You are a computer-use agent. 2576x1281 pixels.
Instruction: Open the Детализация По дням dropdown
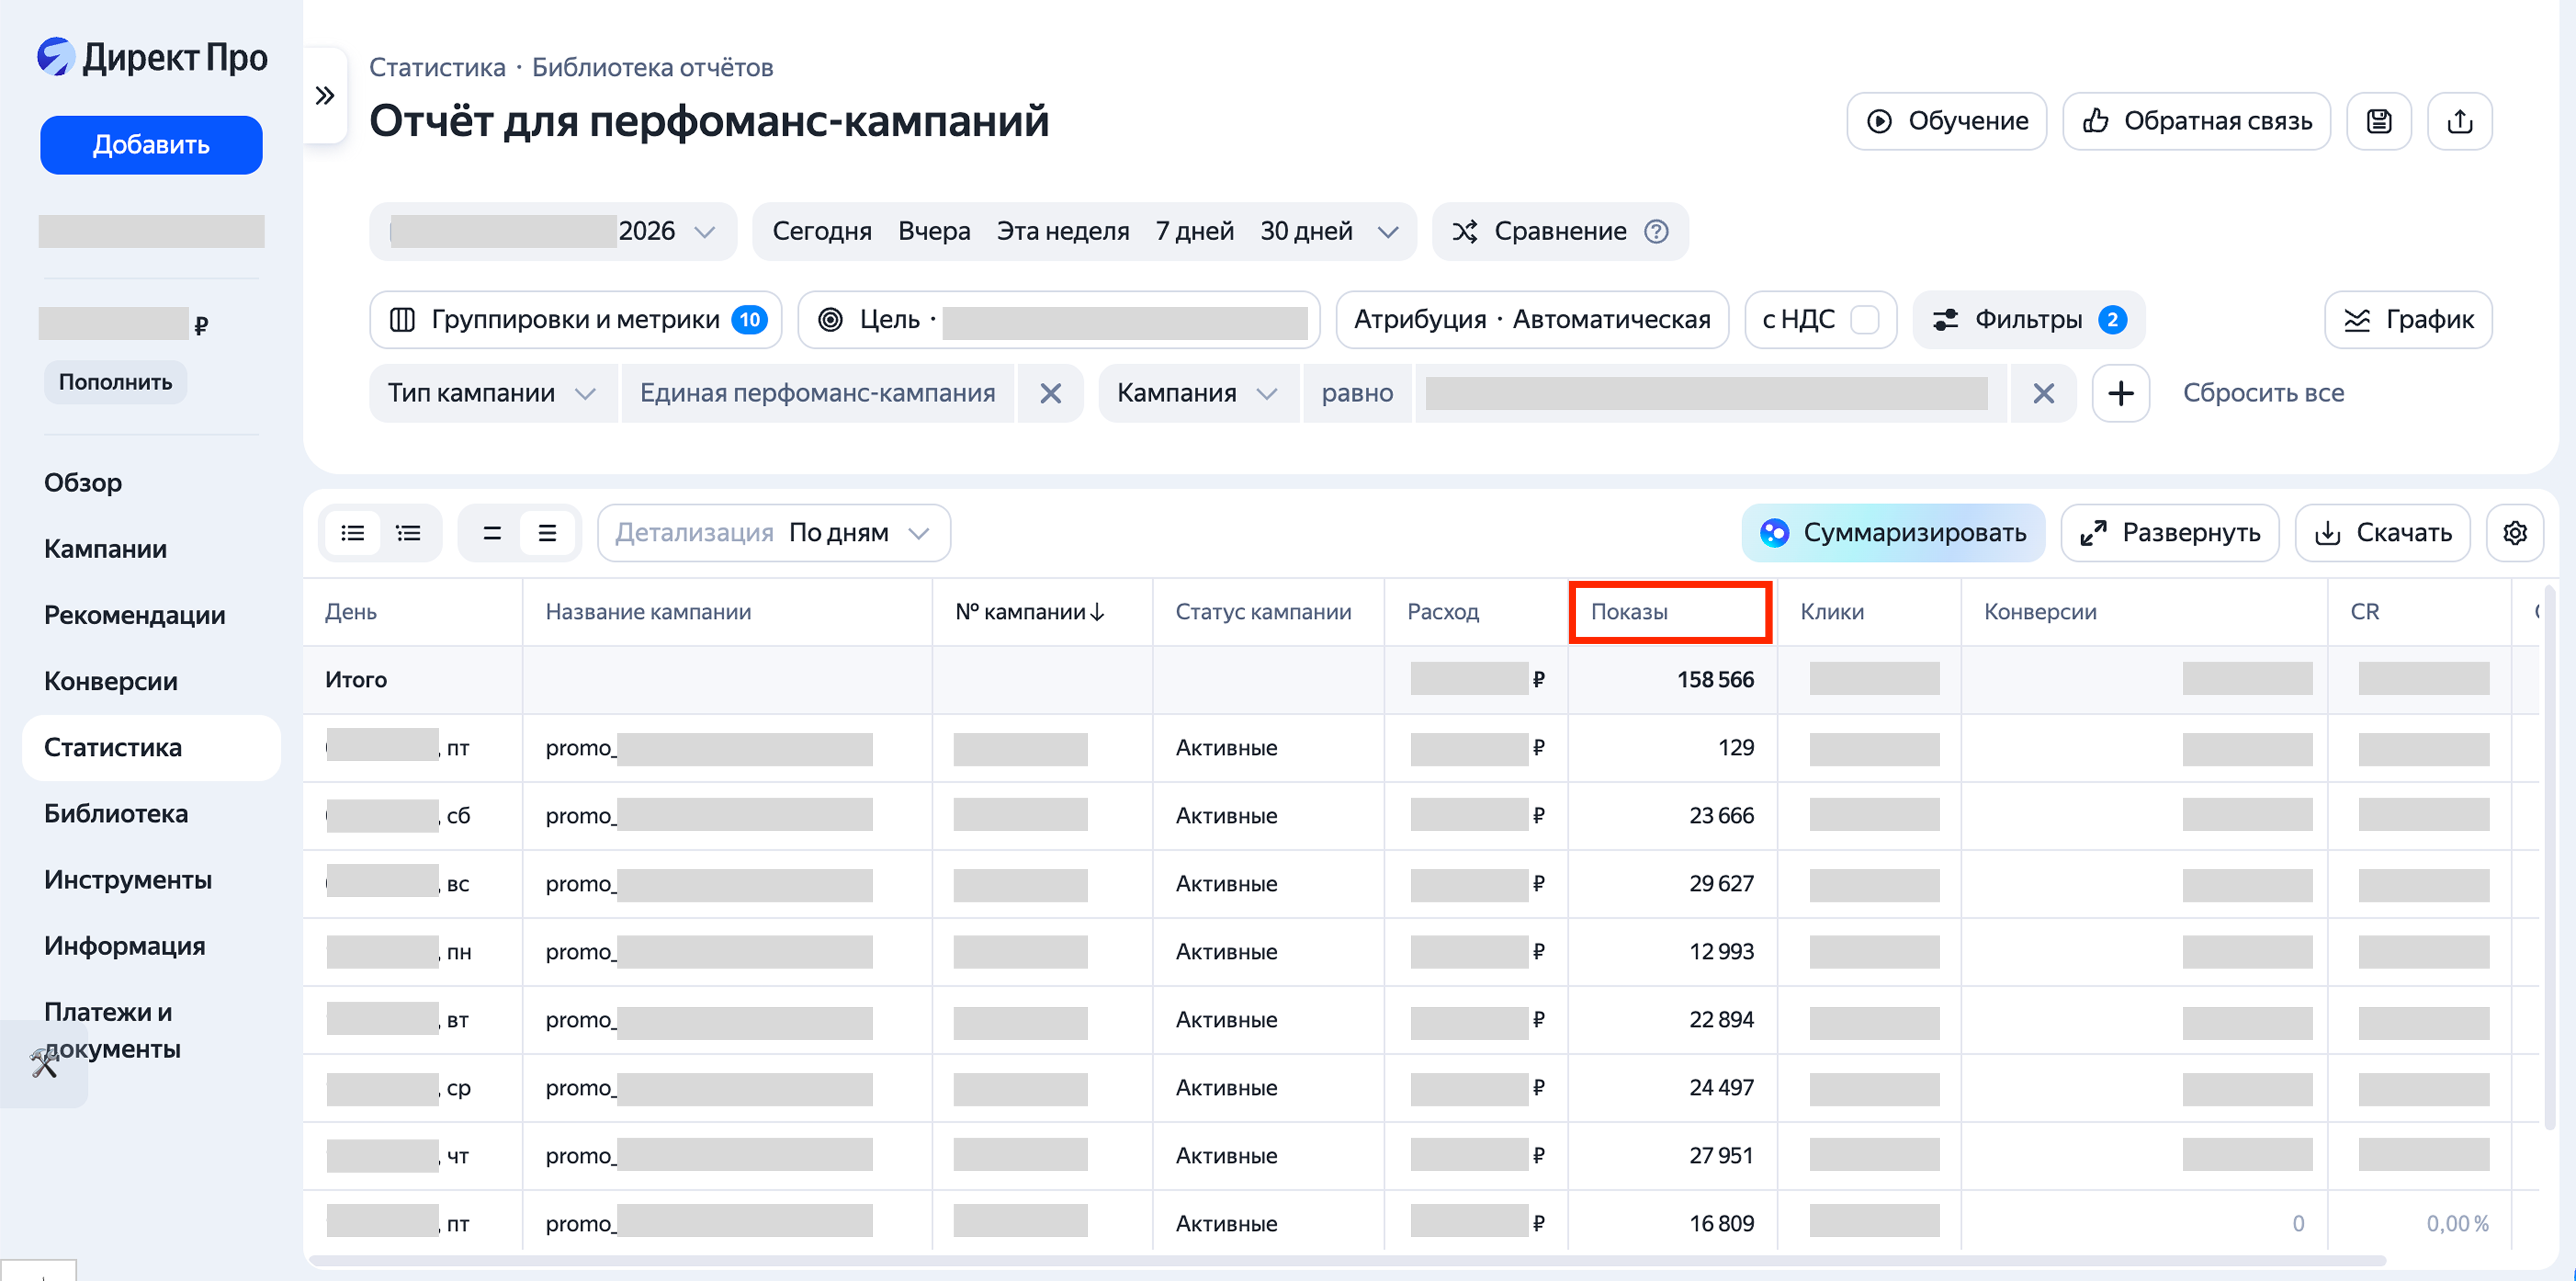tap(774, 533)
